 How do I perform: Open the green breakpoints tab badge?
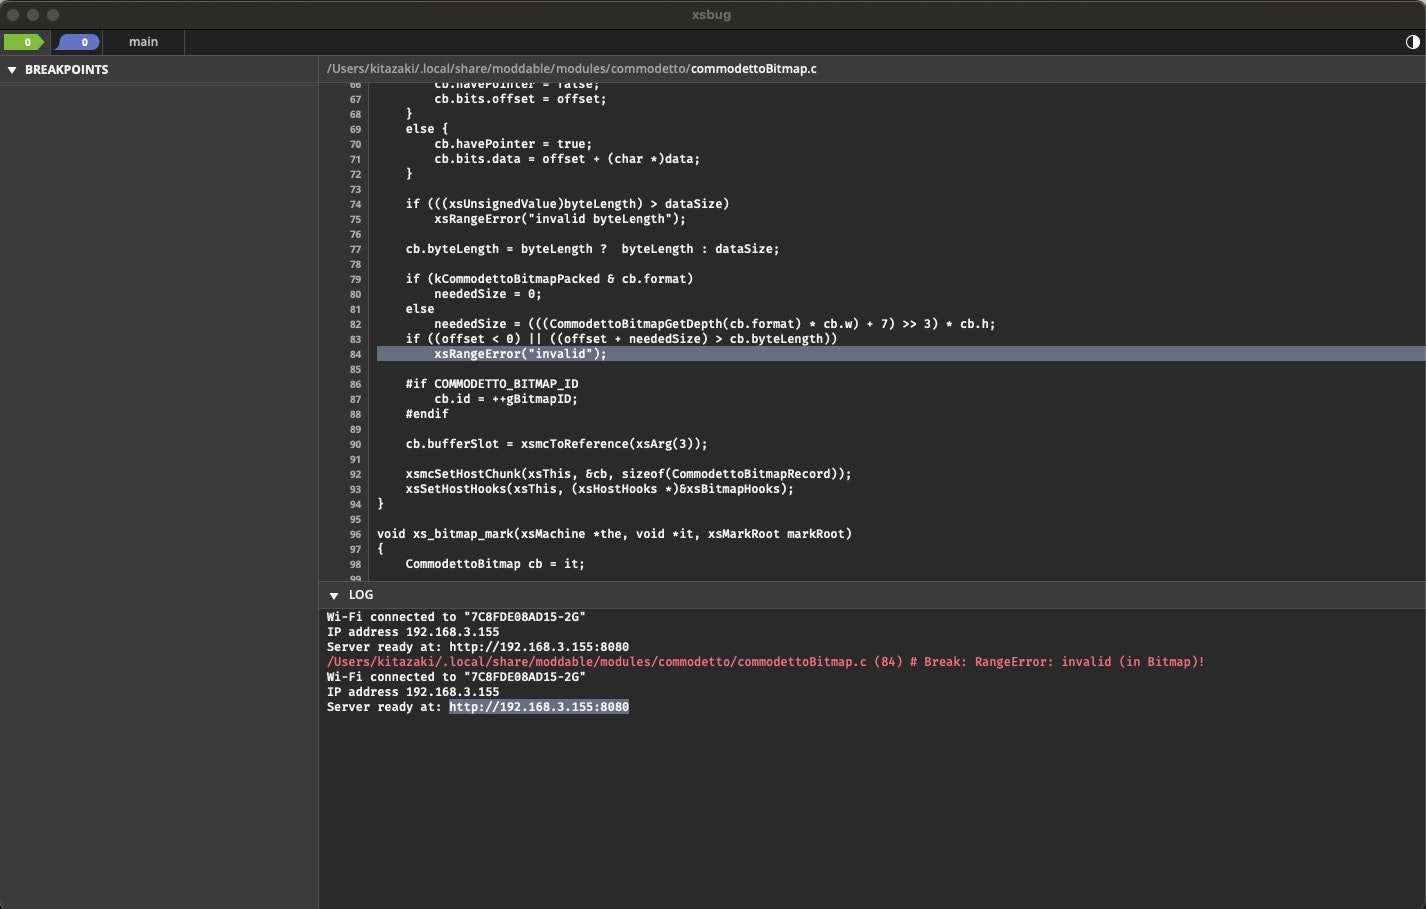pyautogui.click(x=24, y=42)
